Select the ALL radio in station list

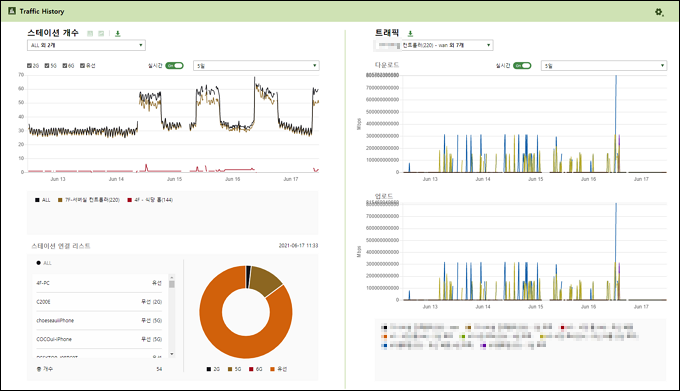[39, 263]
